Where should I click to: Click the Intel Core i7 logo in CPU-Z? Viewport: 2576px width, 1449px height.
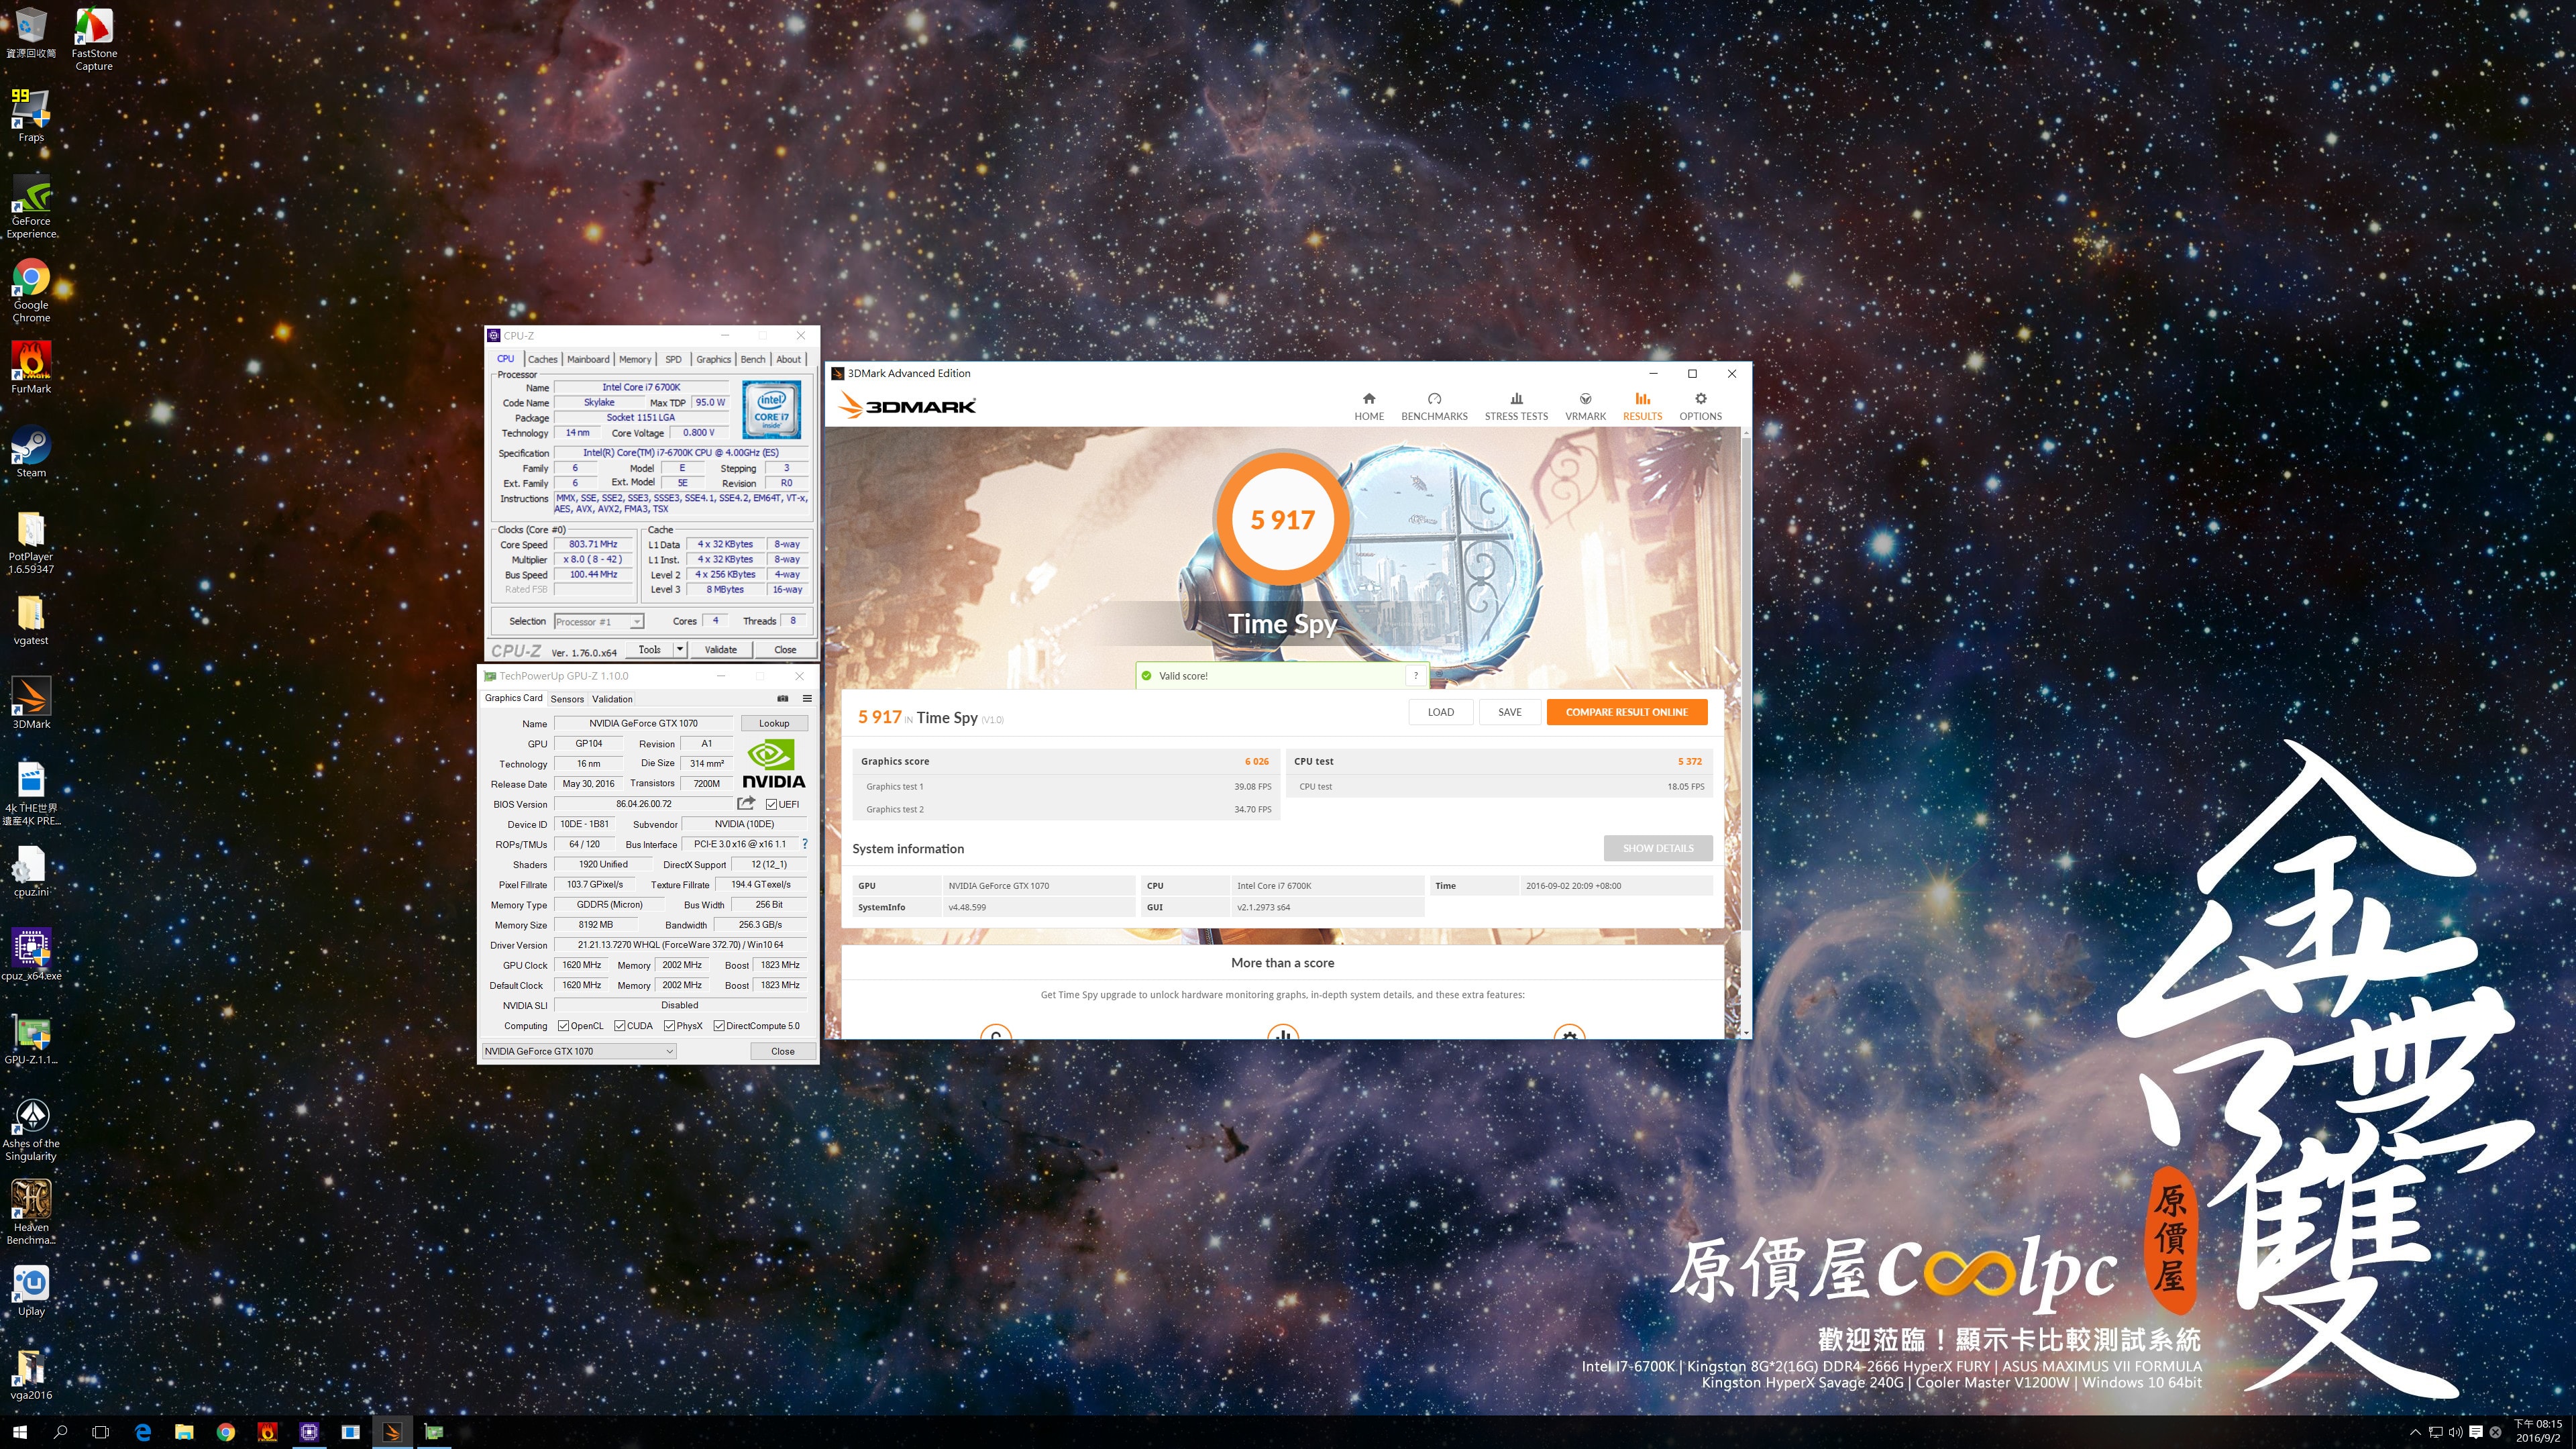(772, 409)
